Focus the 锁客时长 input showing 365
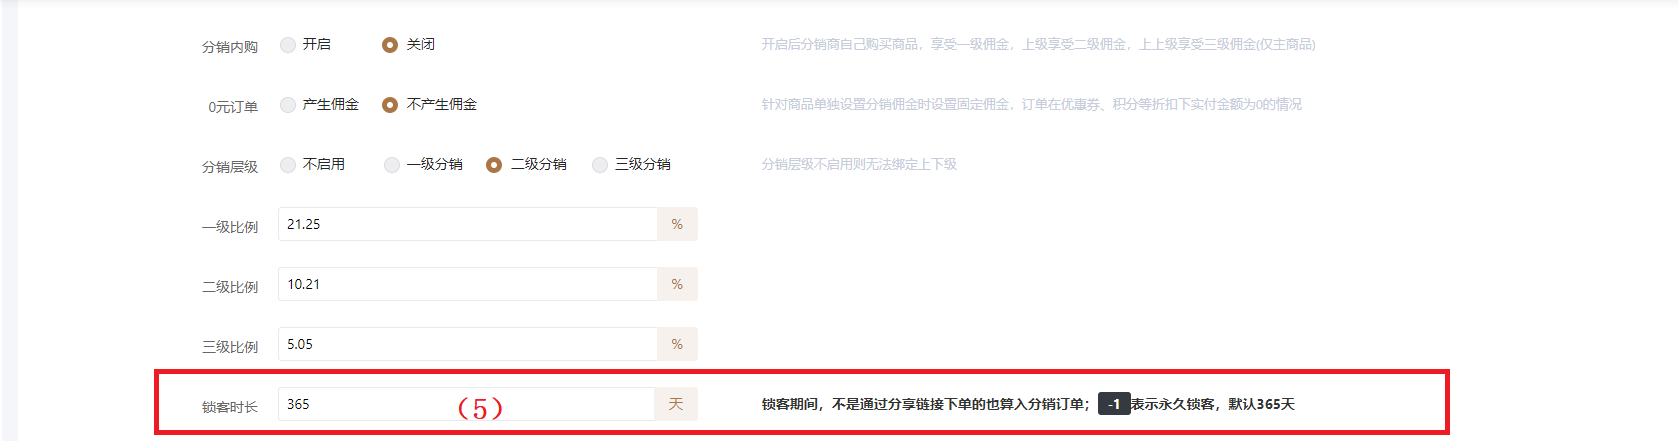This screenshot has height=441, width=1678. (467, 404)
